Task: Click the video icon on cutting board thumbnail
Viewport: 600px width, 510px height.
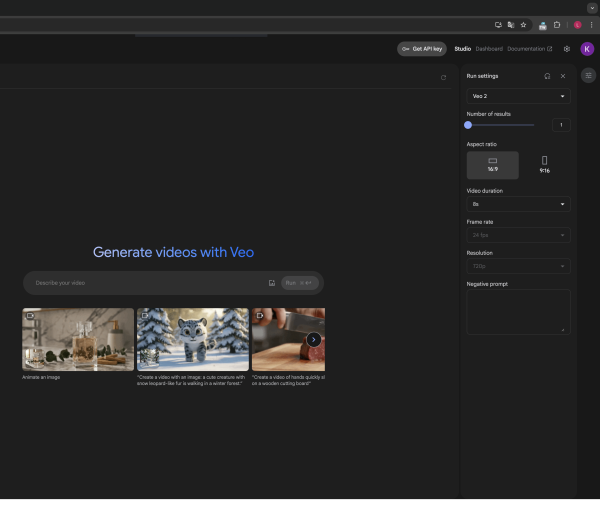Action: (259, 316)
